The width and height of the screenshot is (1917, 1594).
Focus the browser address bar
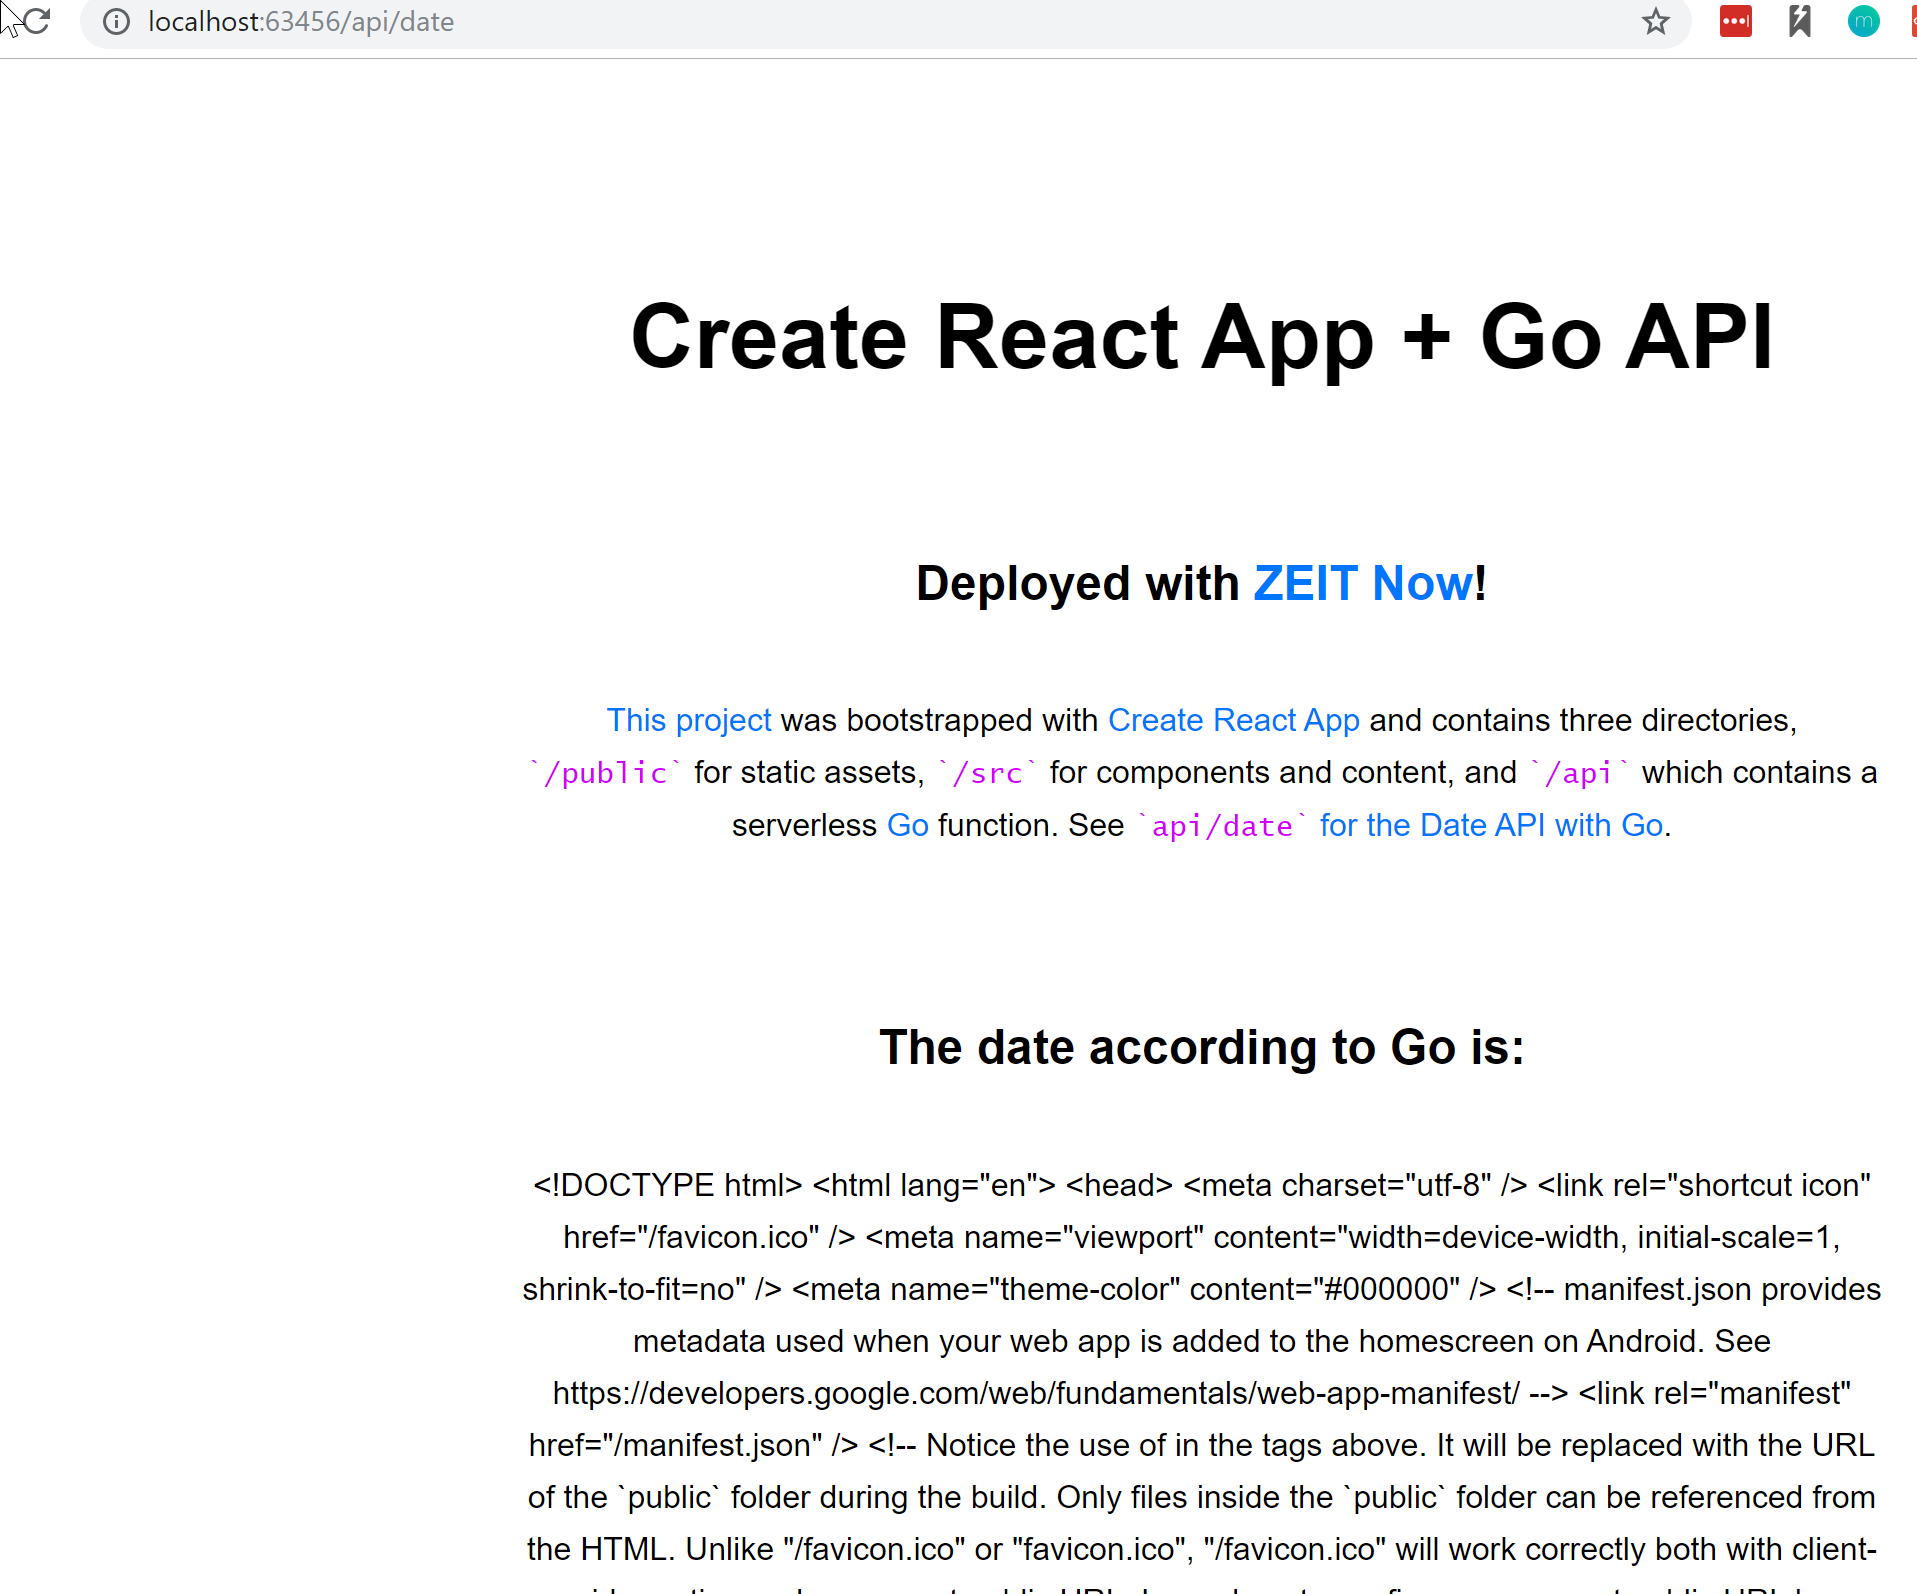[x=700, y=22]
